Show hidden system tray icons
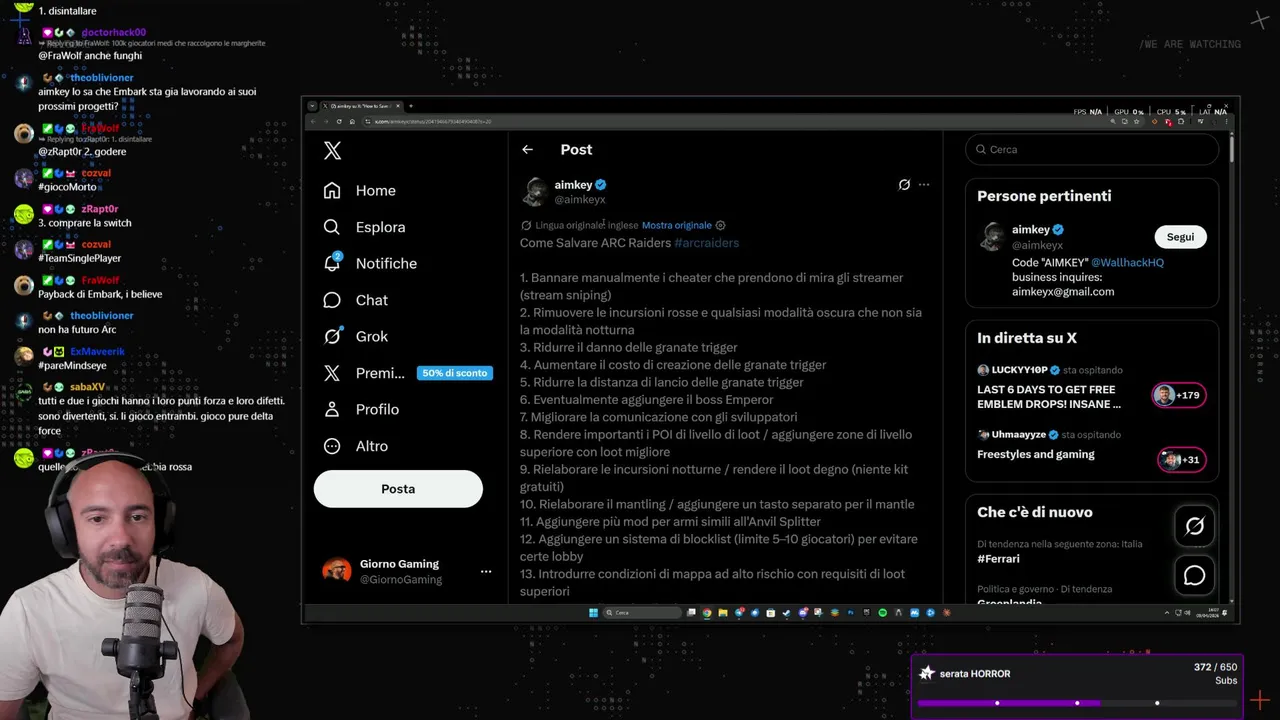 1167,613
